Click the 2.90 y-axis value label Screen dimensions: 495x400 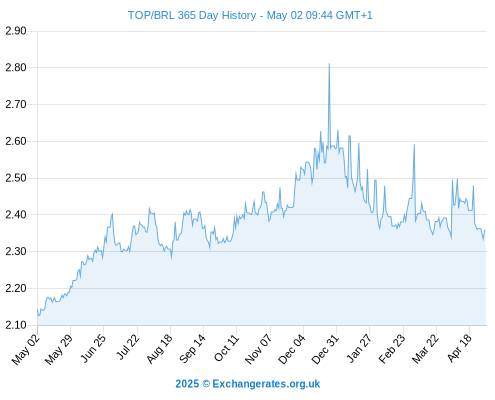[x=16, y=31]
